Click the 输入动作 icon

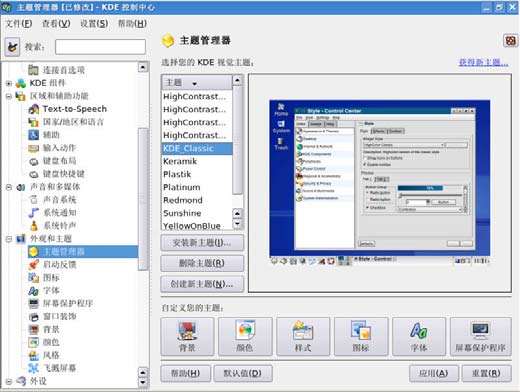33,148
